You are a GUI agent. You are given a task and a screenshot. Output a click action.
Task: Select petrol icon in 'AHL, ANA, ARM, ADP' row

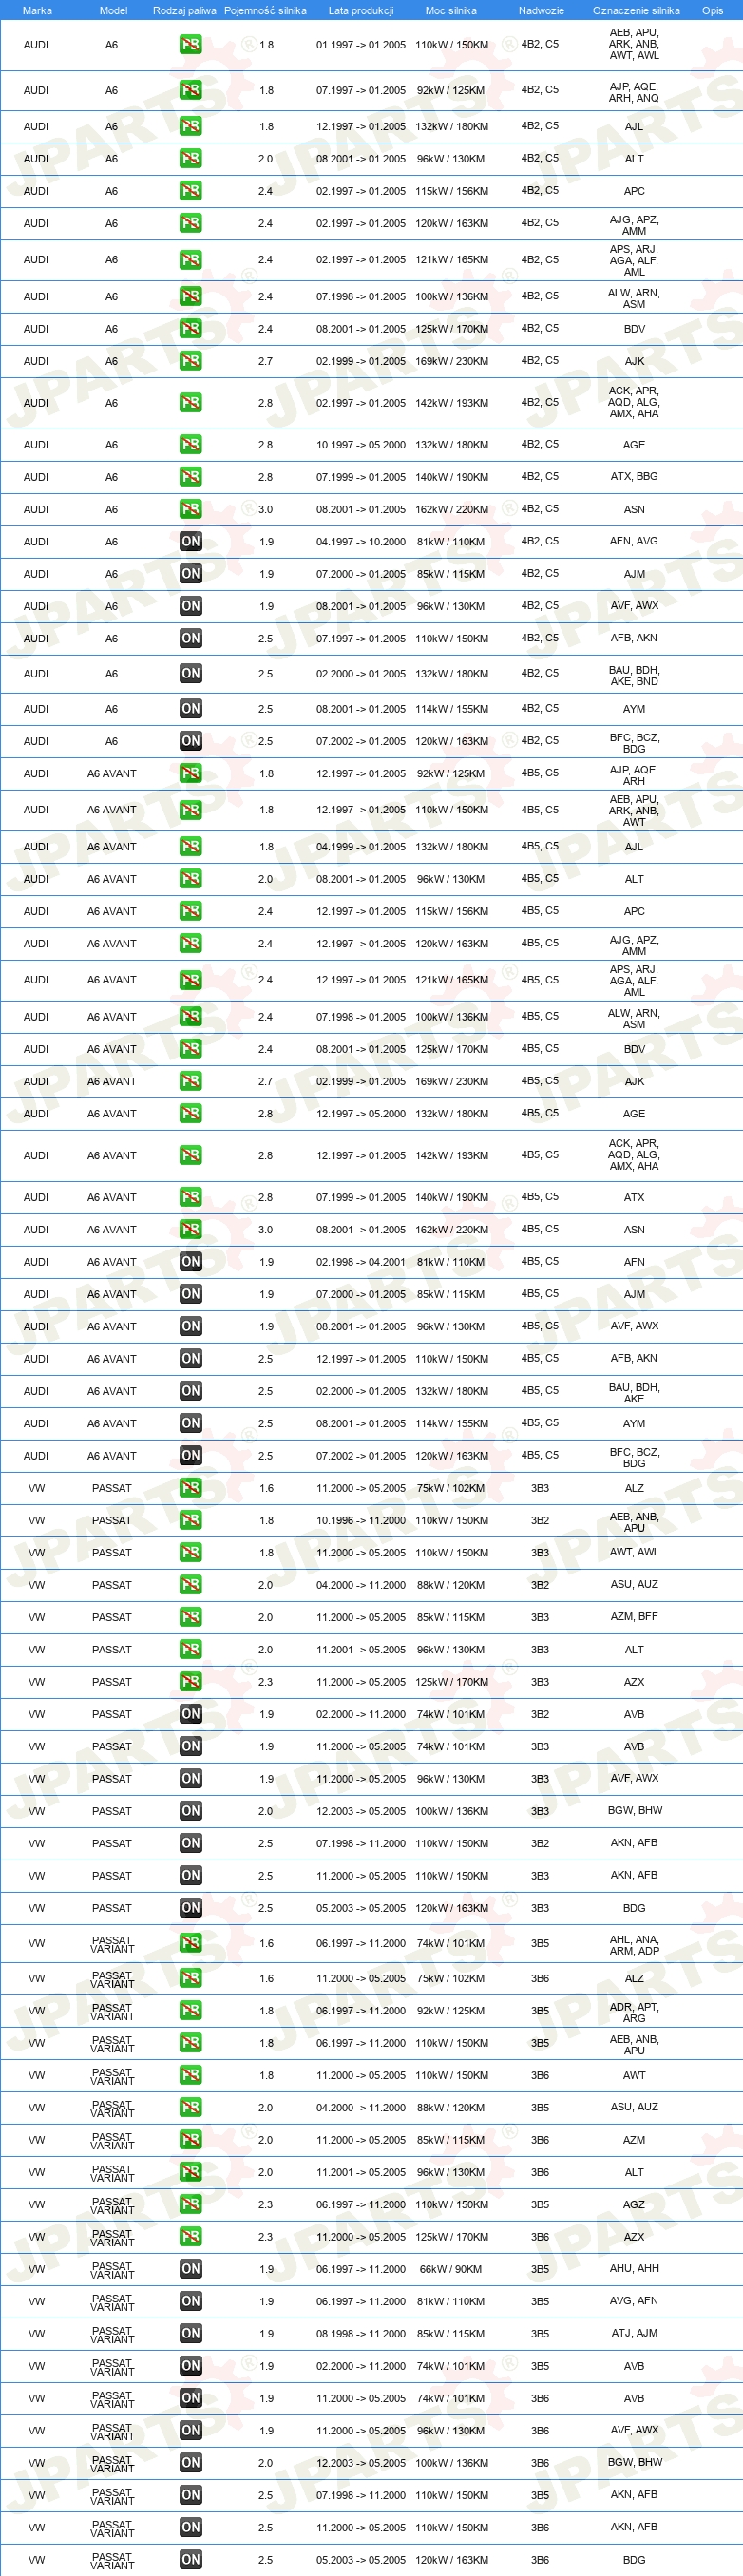(x=190, y=1943)
